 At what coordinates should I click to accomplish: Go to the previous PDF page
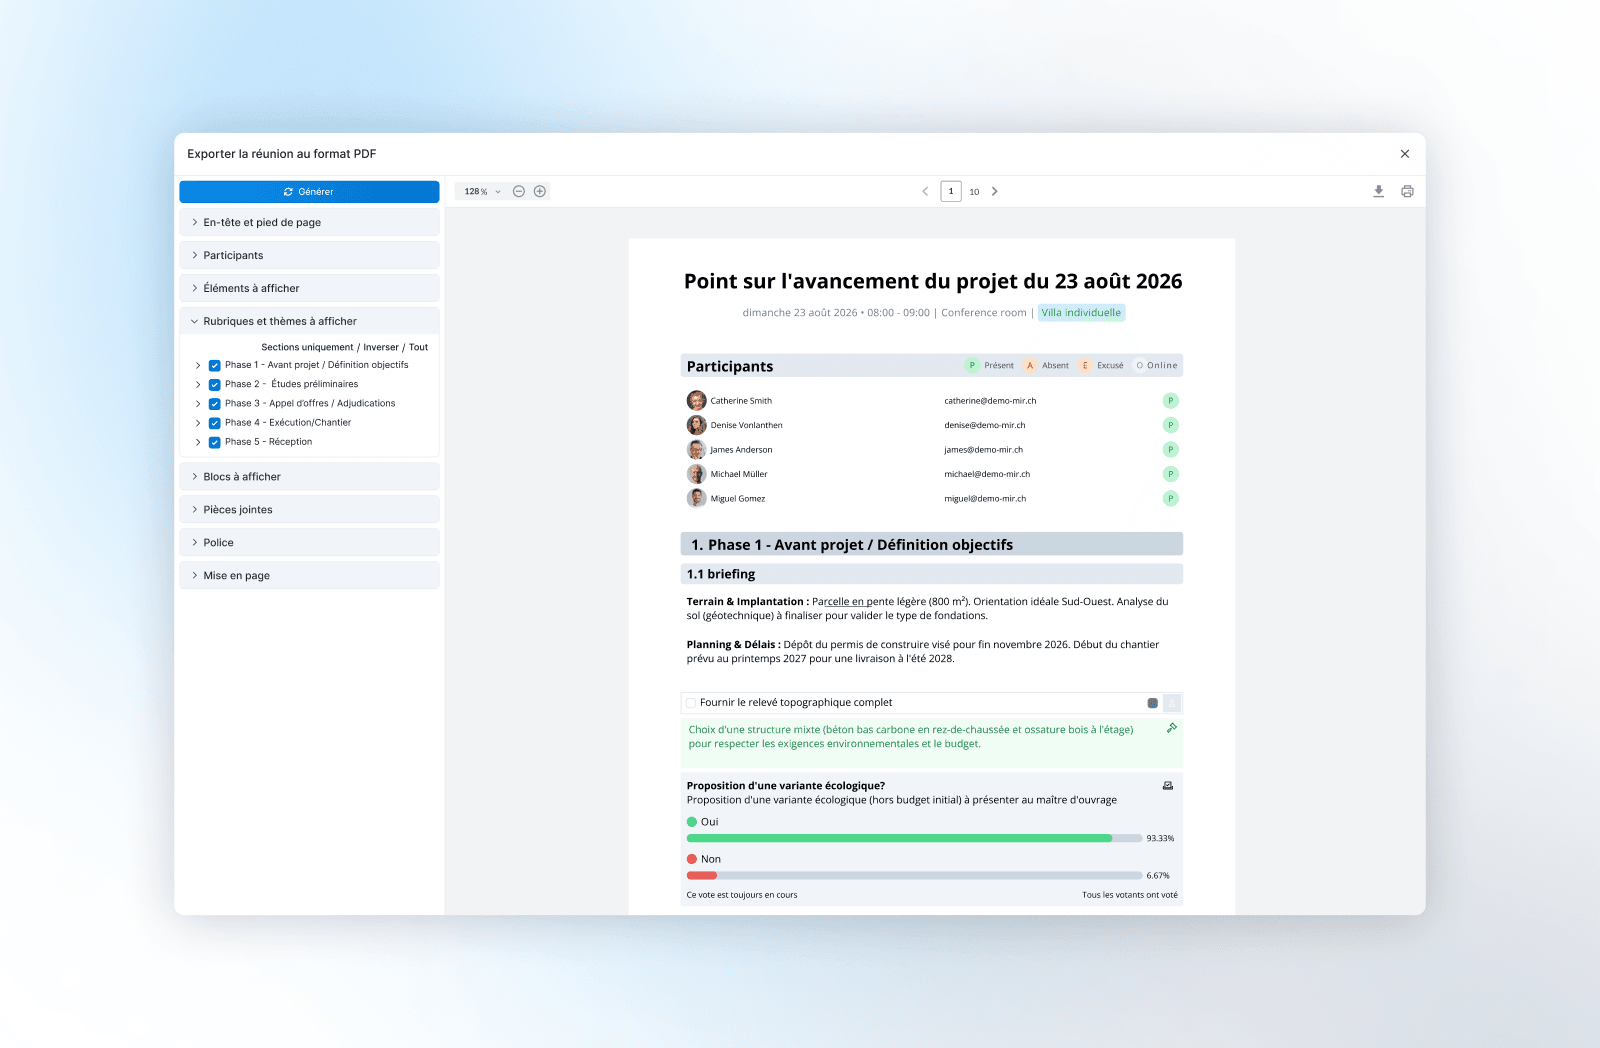tap(925, 191)
